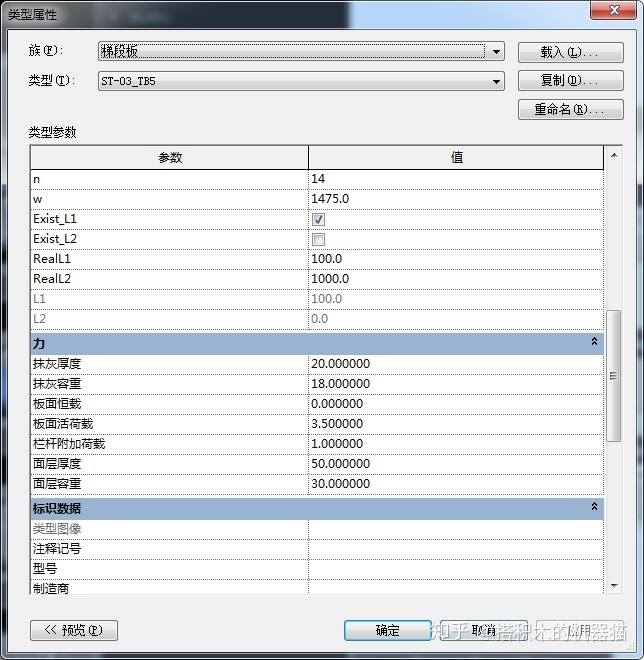Select the 栏杆附加荷载 value 1.000000

pyautogui.click(x=456, y=444)
